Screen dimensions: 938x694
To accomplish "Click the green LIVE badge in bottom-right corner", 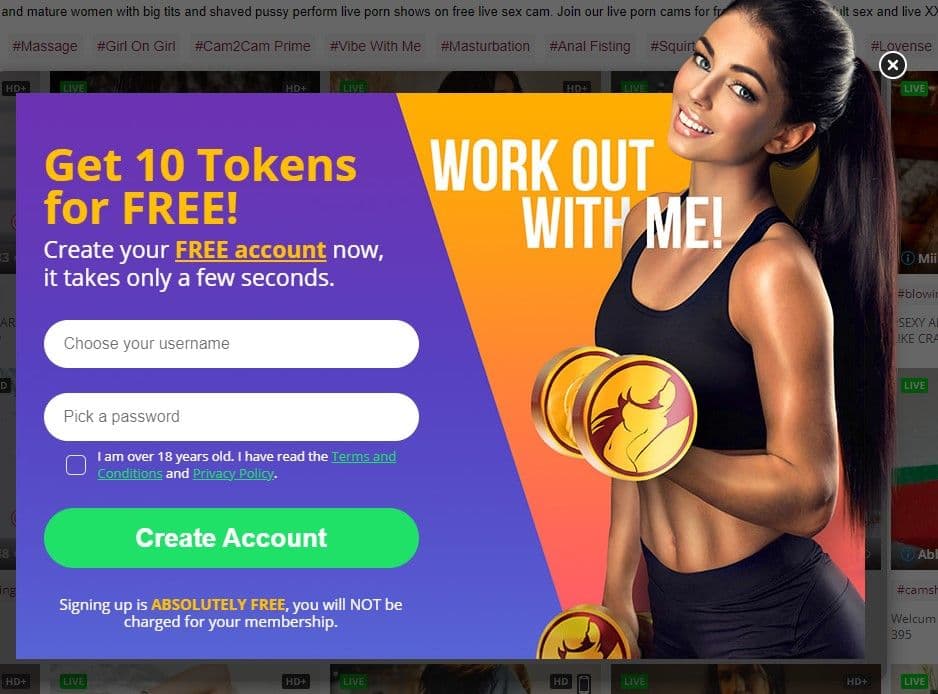I will tap(914, 681).
